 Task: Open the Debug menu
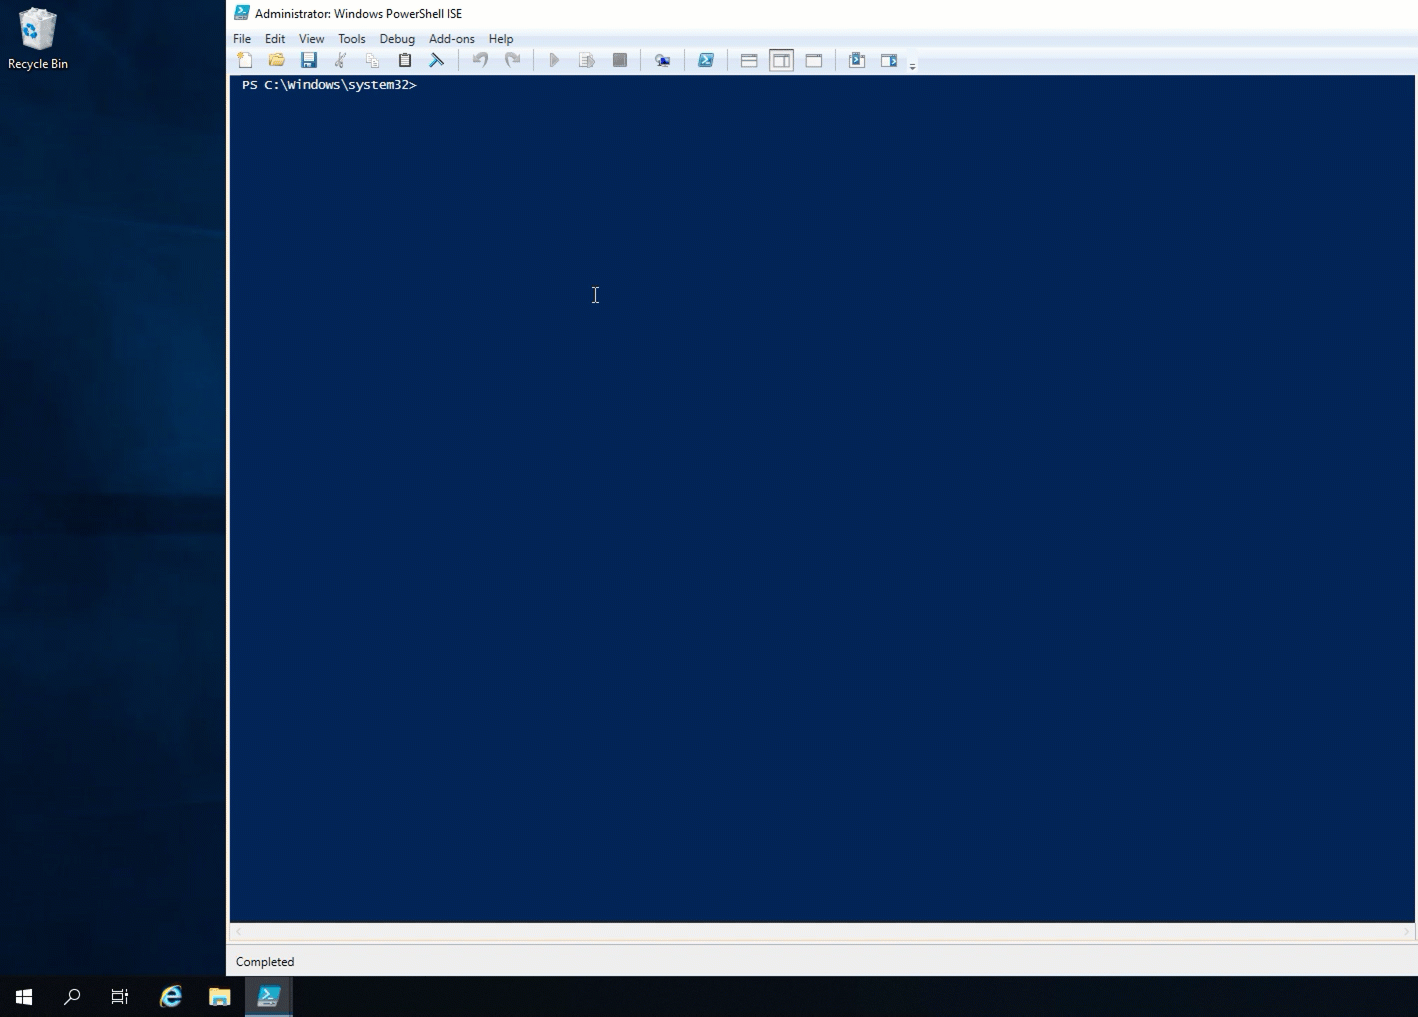[x=397, y=39]
